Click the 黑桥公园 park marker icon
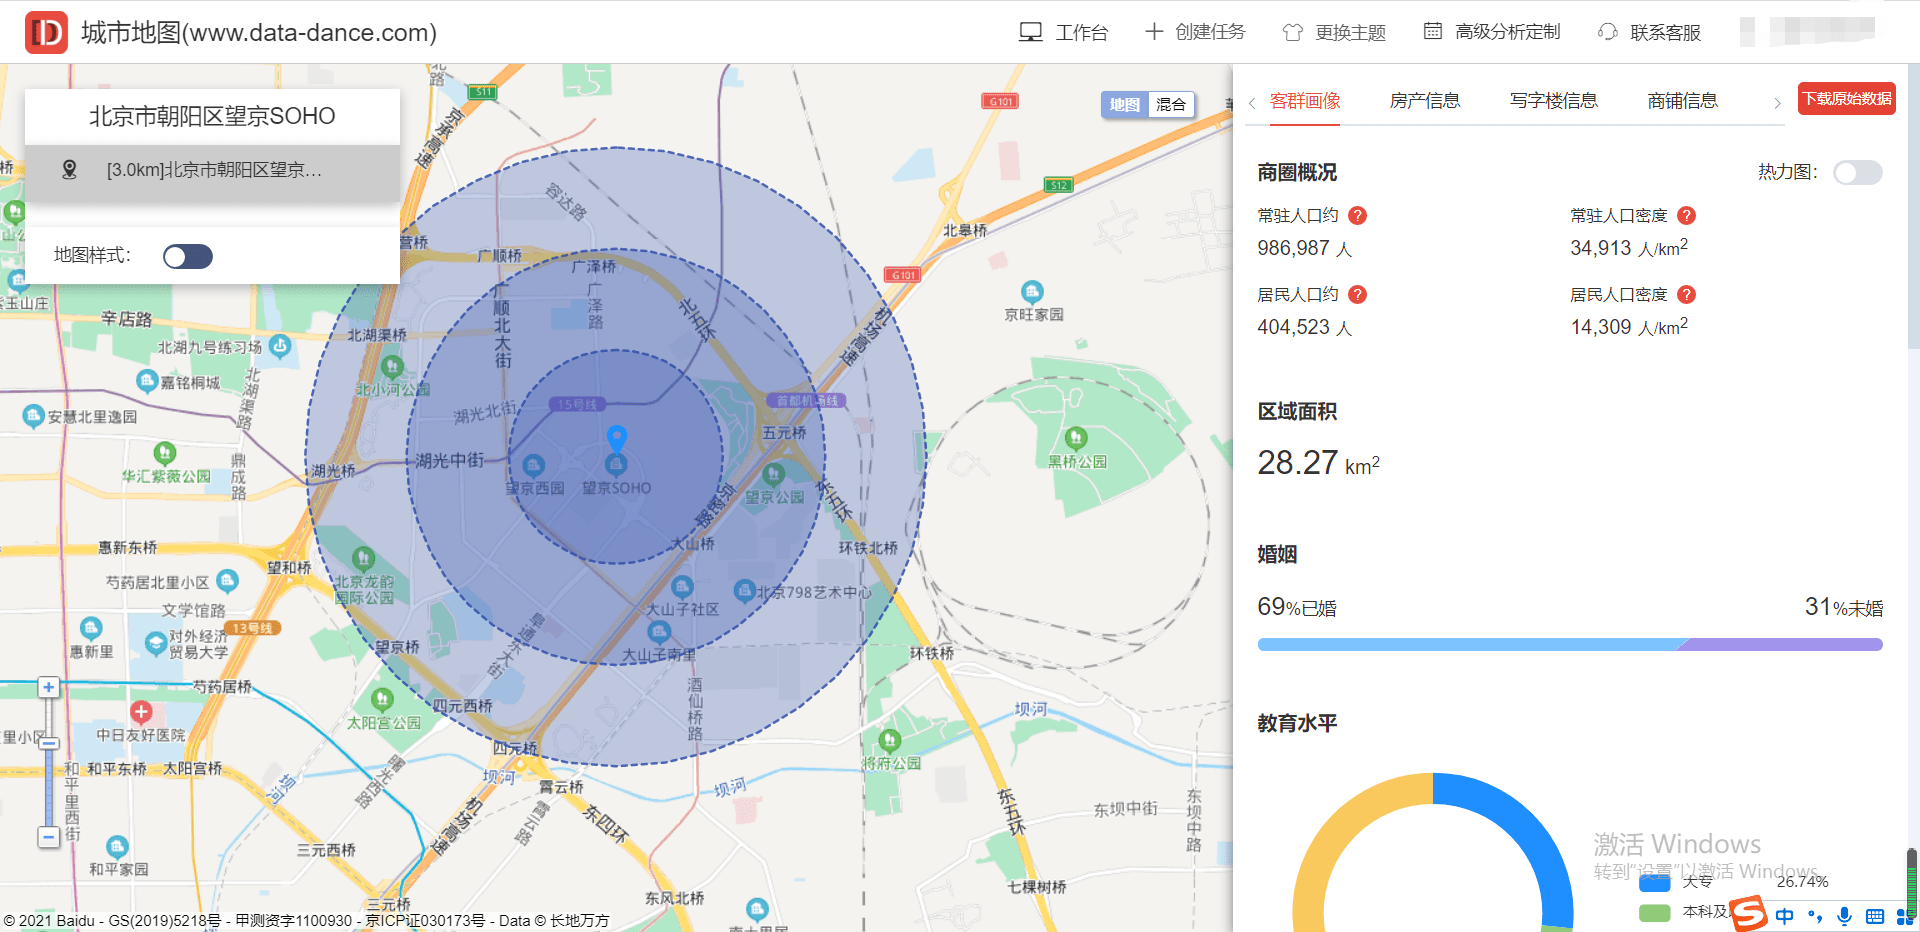The height and width of the screenshot is (932, 1920). point(1076,438)
